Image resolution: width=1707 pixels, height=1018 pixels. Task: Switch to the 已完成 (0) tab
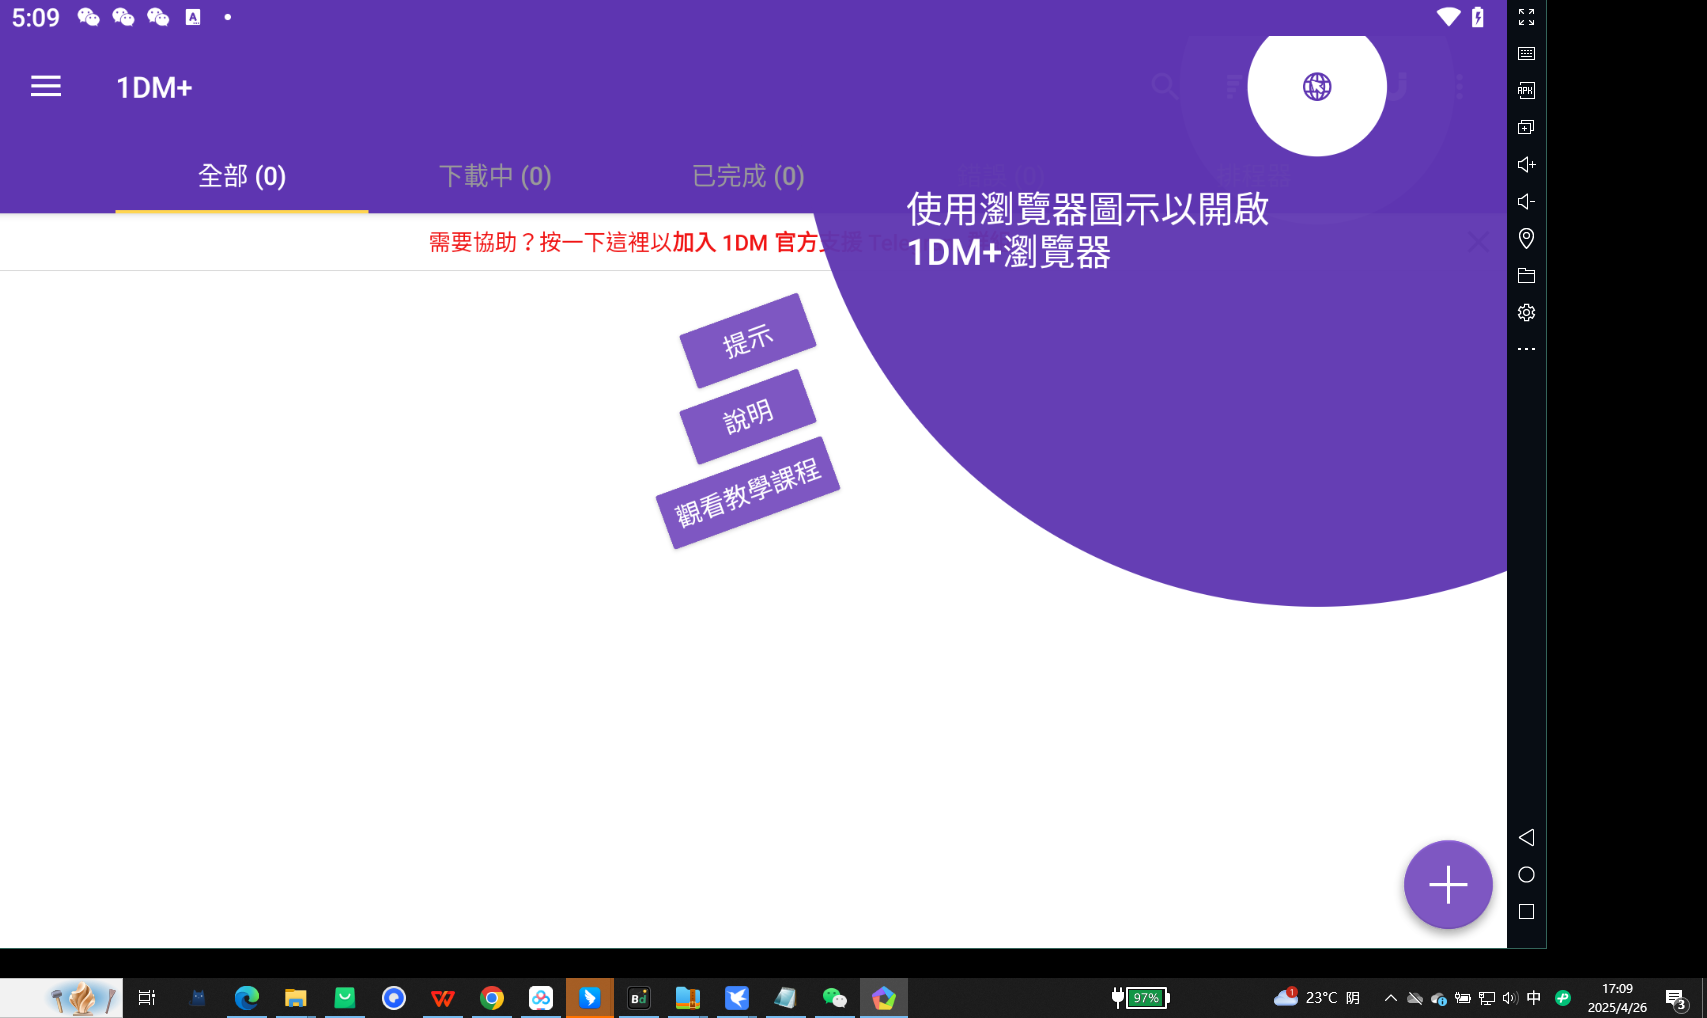click(748, 176)
